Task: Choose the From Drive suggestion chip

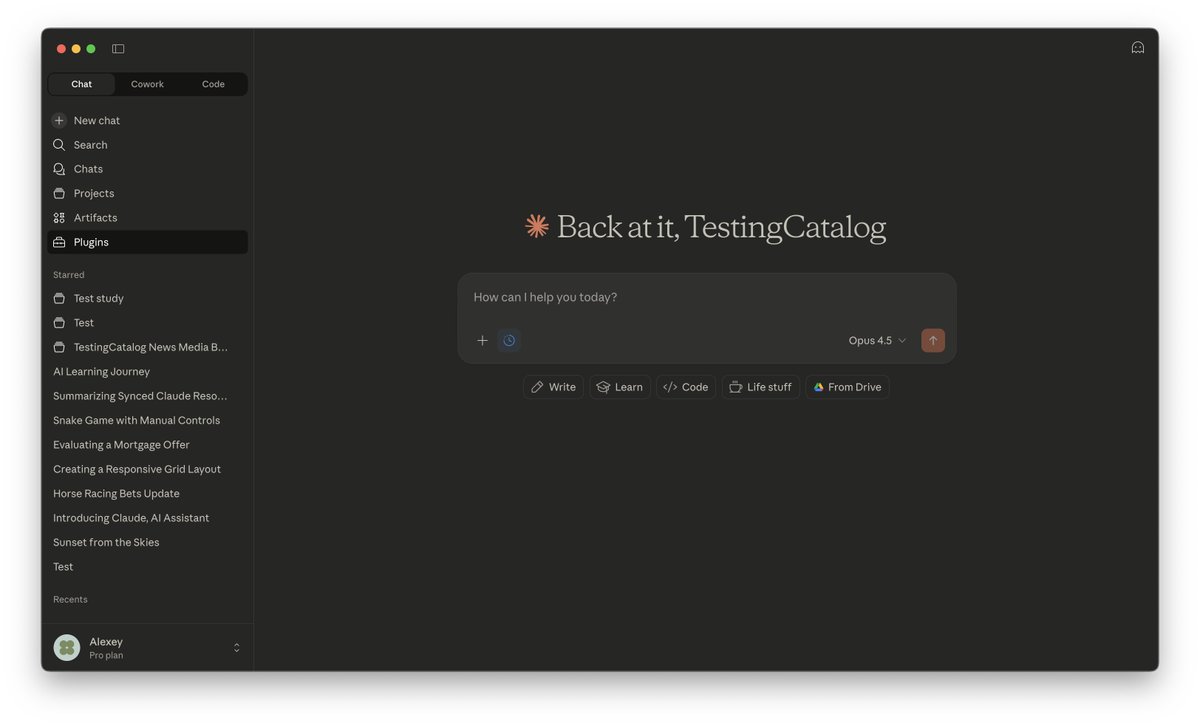Action: tap(847, 387)
